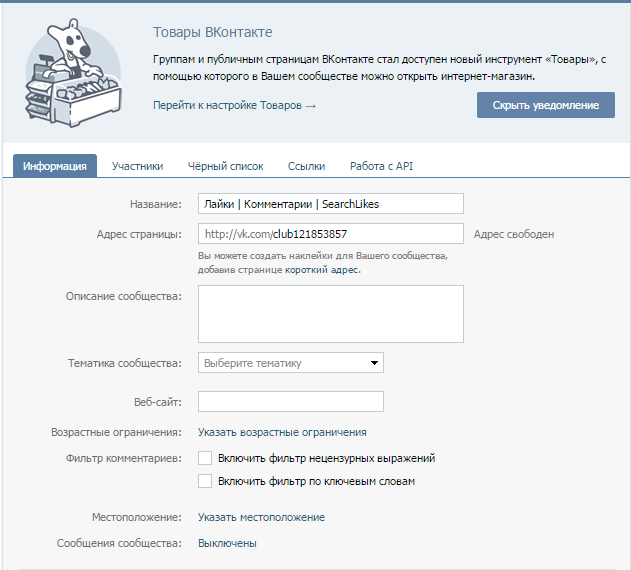Switch to the Чёрный список tab
Viewport: 631px width, 570px height.
[225, 166]
